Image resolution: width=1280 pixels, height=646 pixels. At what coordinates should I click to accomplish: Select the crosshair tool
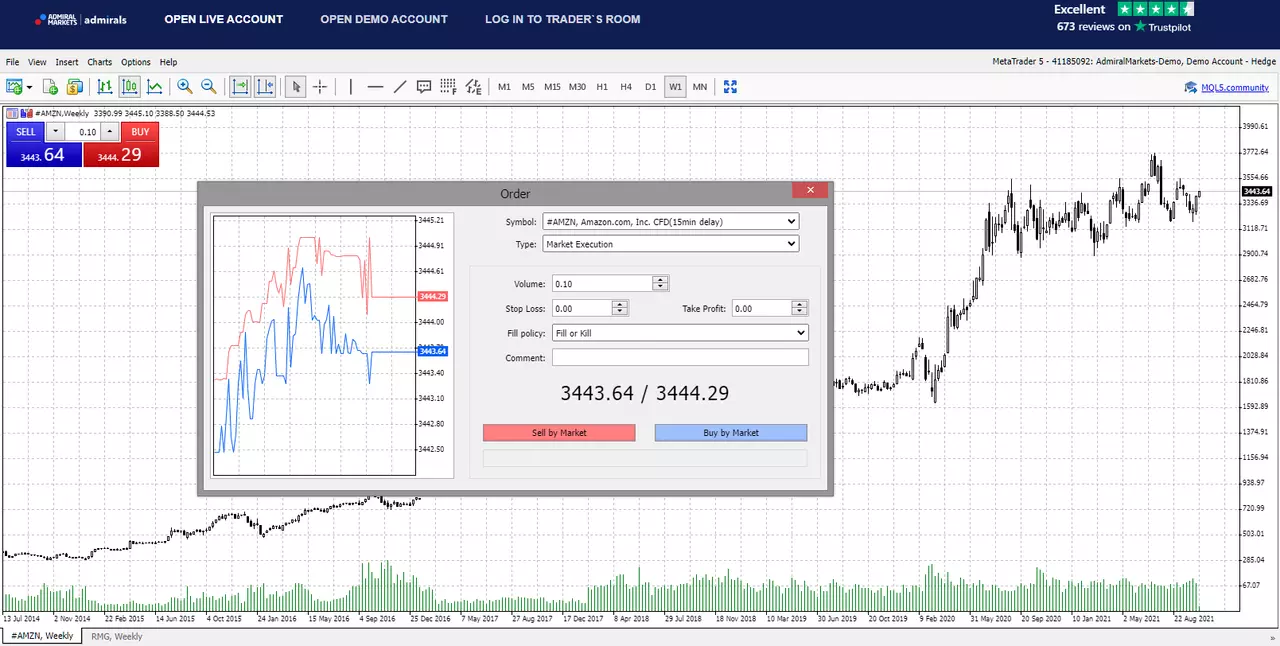[320, 87]
